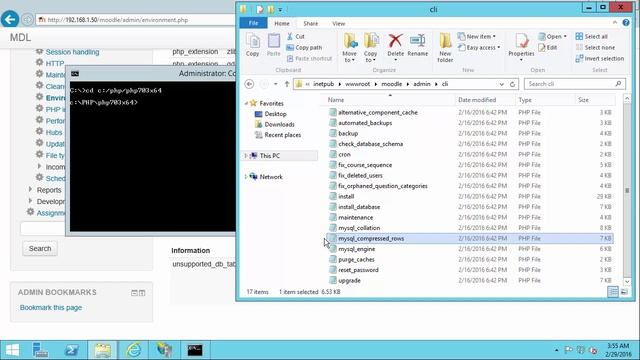Click Up one level arrow in Explorer
This screenshot has height=360, width=640.
coord(287,84)
